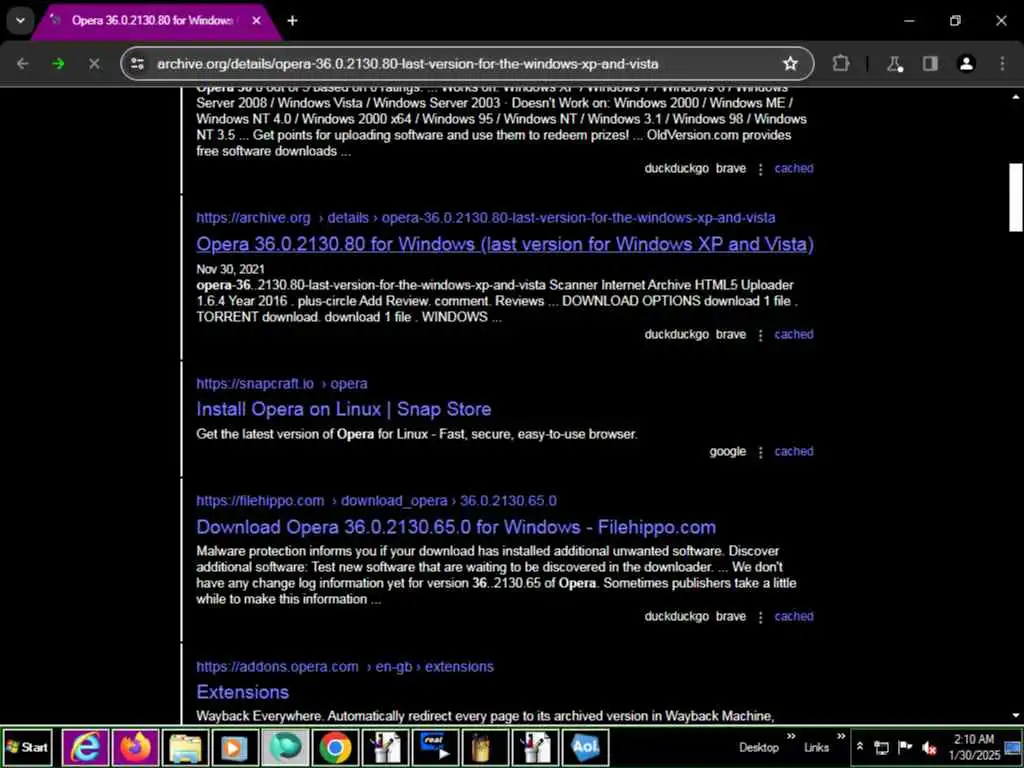Open the clock showing 2:10 AM
The width and height of the screenshot is (1024, 768).
[974, 747]
